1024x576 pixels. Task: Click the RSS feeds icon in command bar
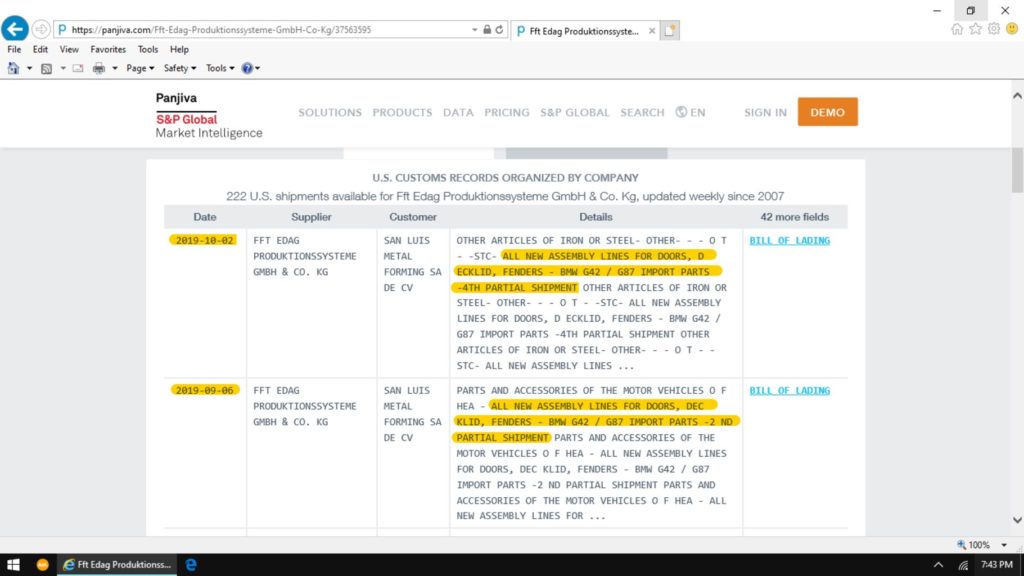pos(46,68)
